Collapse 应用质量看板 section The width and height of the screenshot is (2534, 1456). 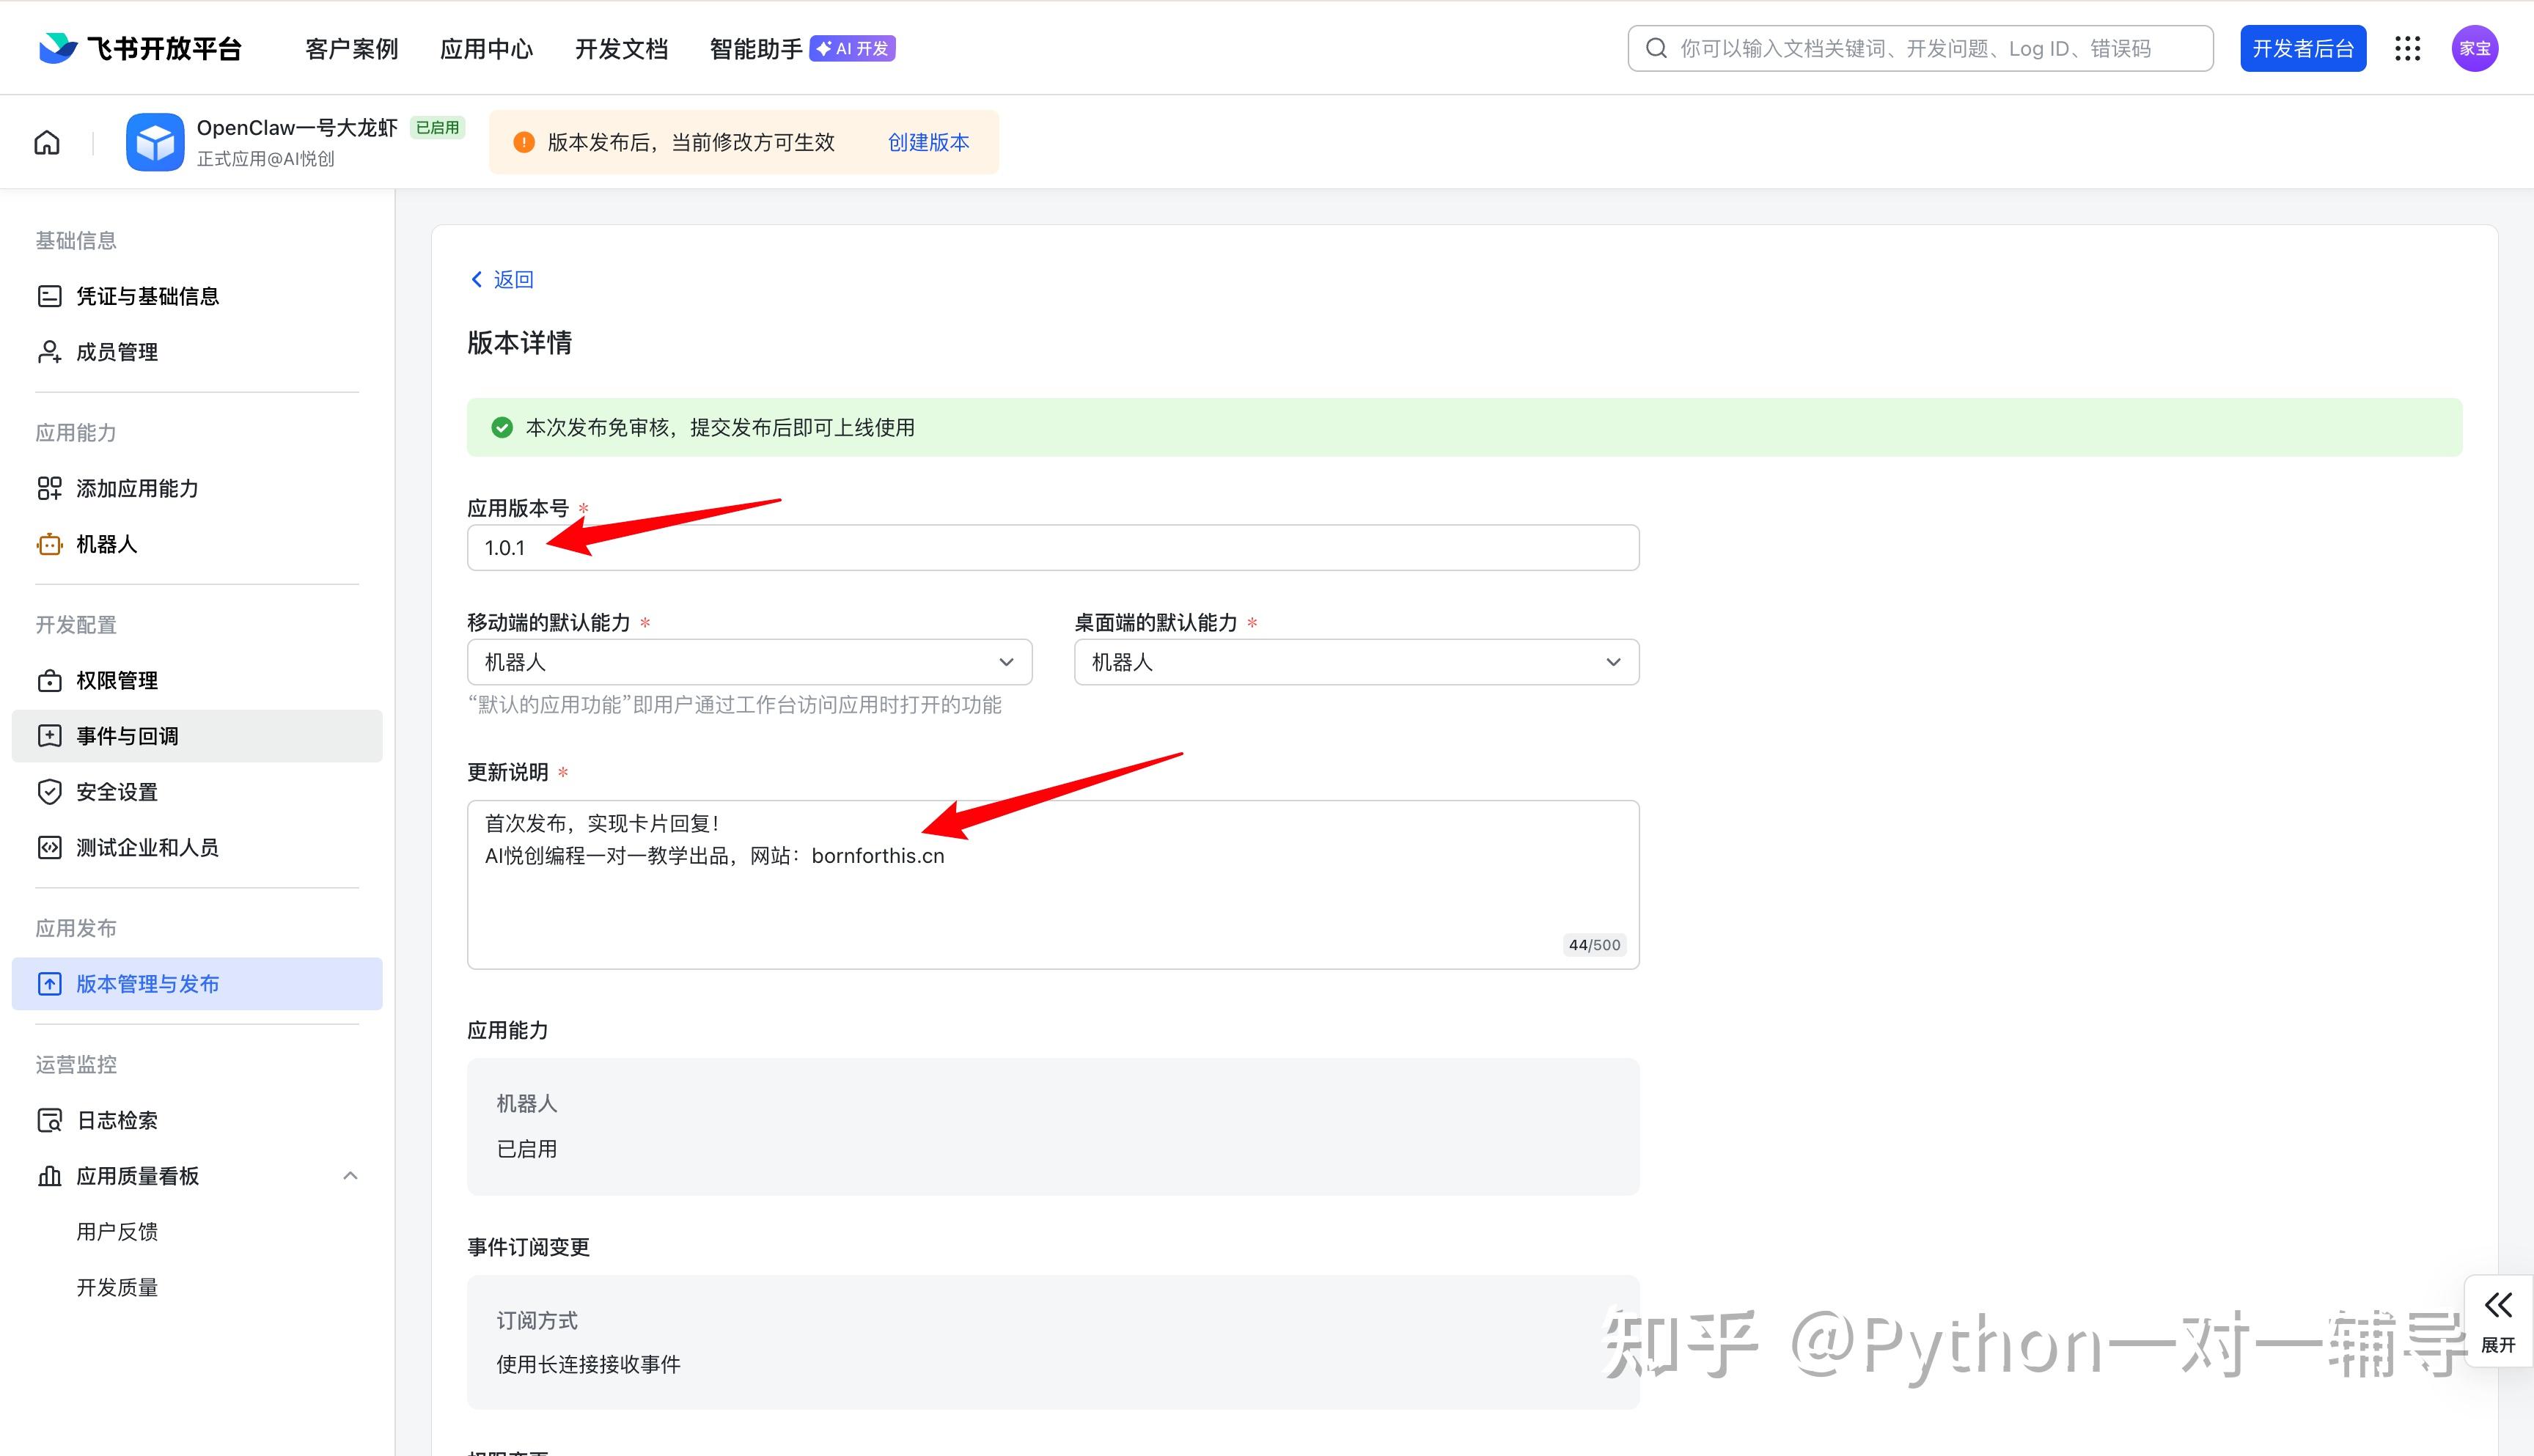(x=350, y=1176)
